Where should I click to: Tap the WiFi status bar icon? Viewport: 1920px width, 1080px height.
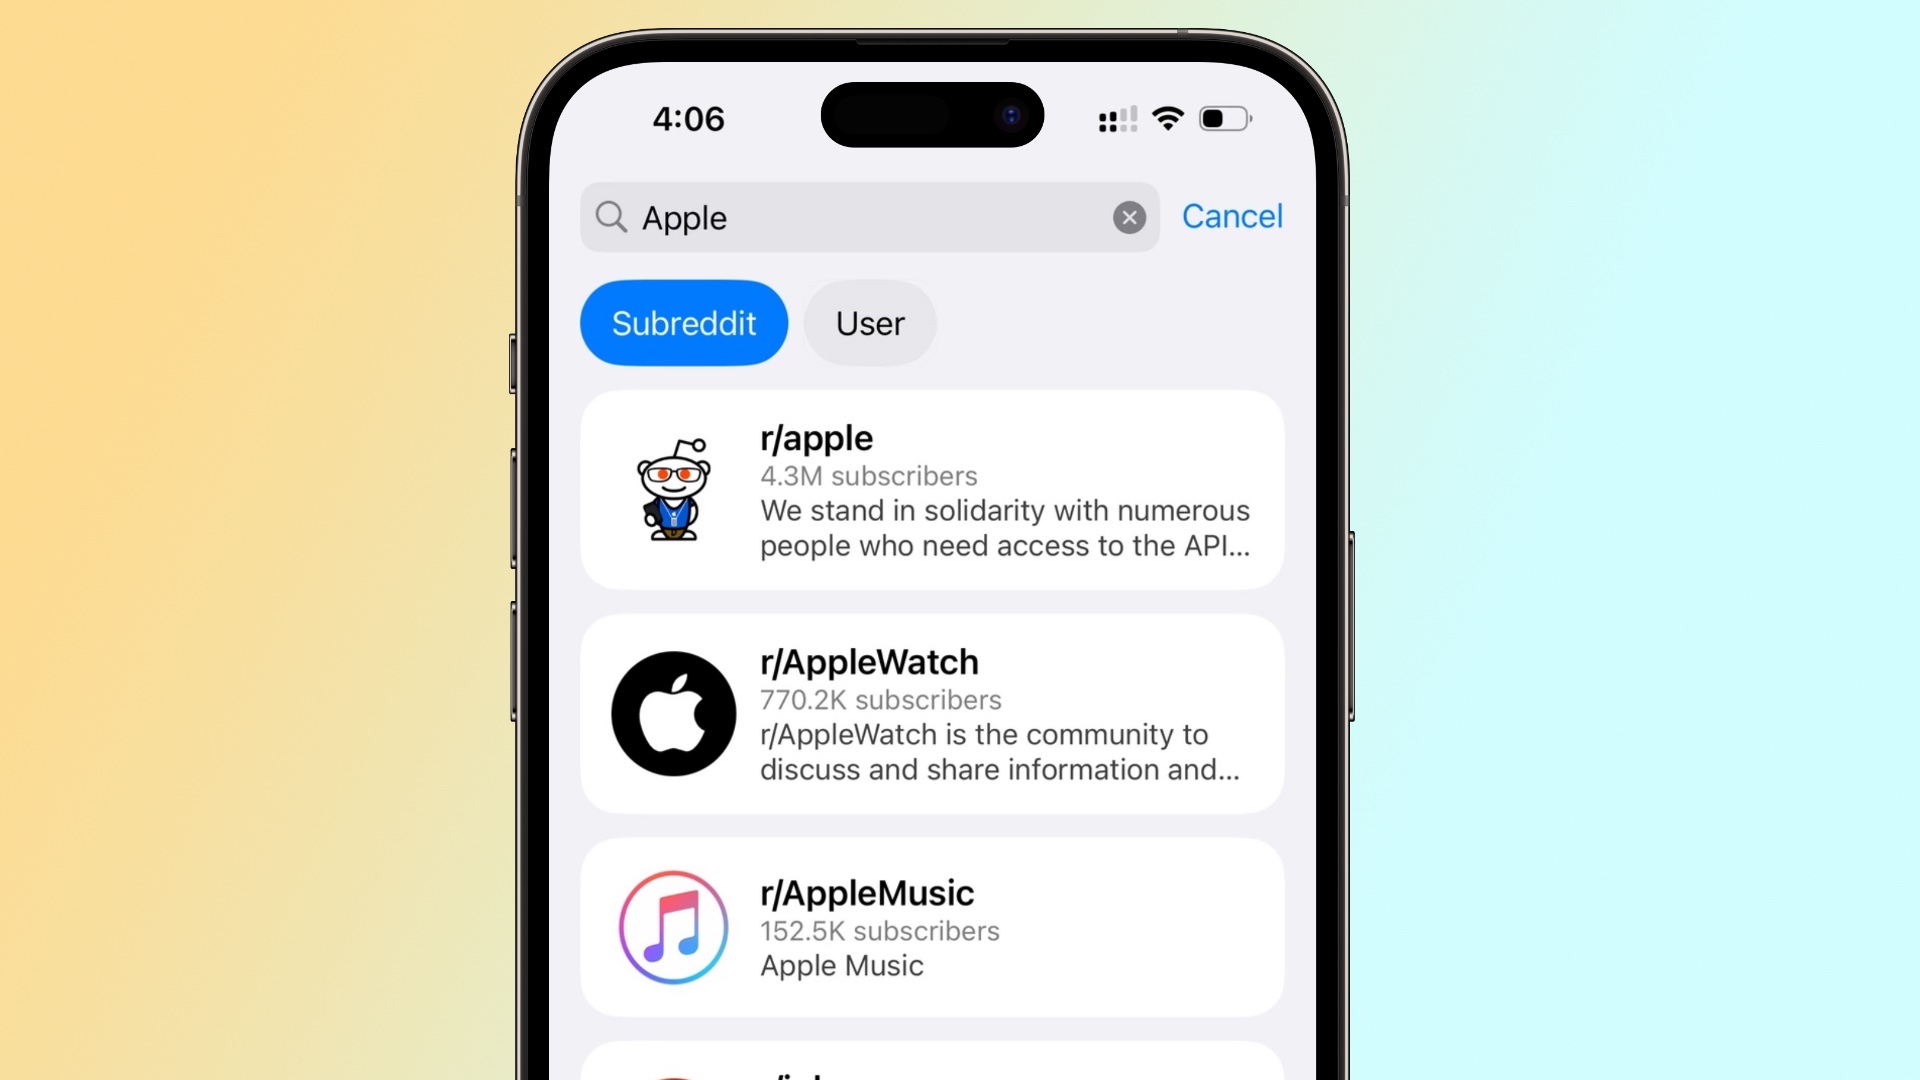click(x=1166, y=117)
